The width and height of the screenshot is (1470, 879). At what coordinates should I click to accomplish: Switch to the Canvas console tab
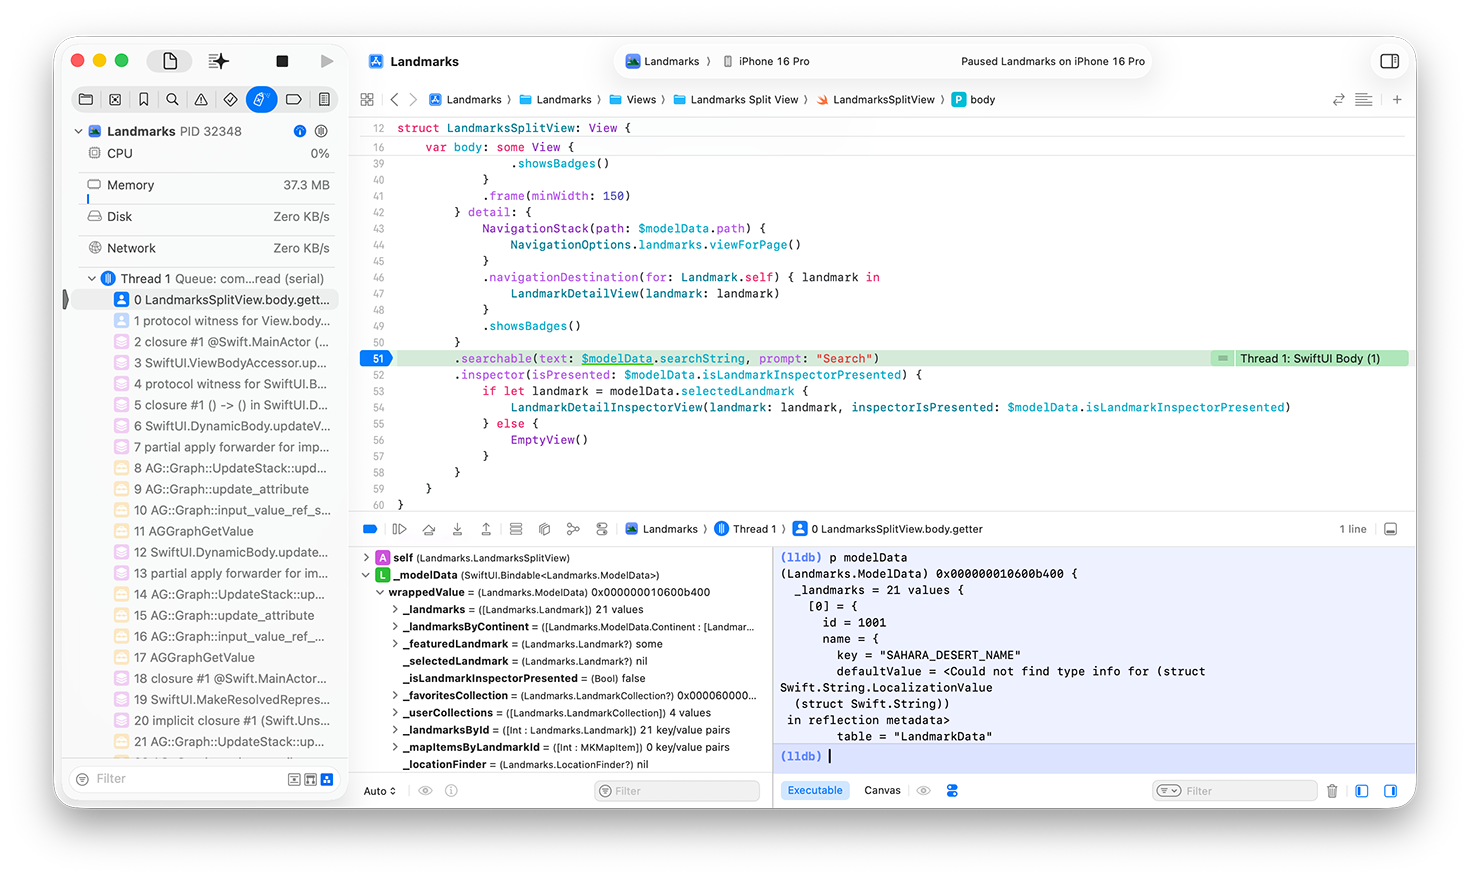882,791
